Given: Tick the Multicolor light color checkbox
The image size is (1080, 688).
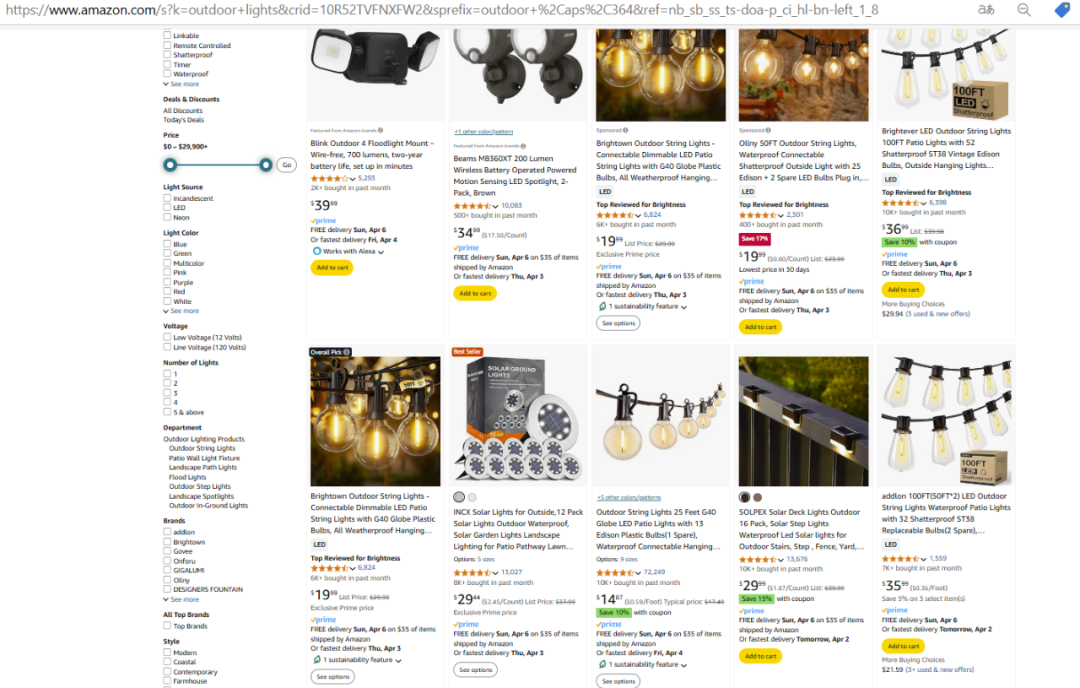Looking at the screenshot, I should (x=167, y=263).
